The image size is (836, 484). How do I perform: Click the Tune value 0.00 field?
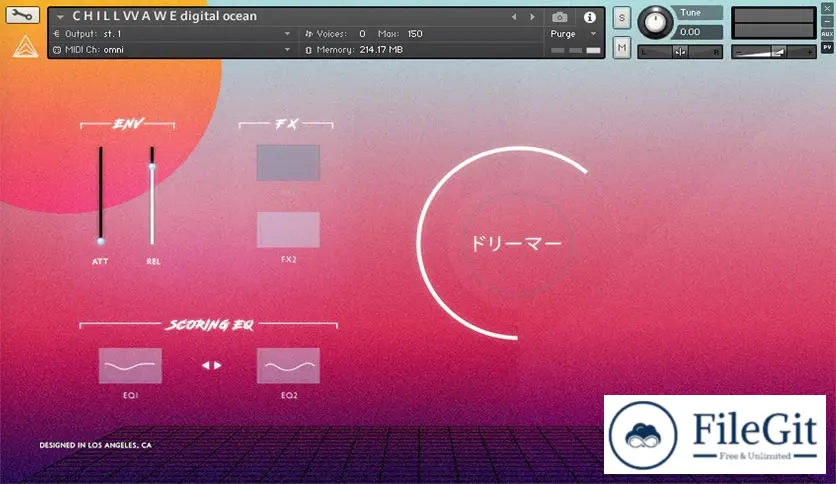click(x=697, y=32)
